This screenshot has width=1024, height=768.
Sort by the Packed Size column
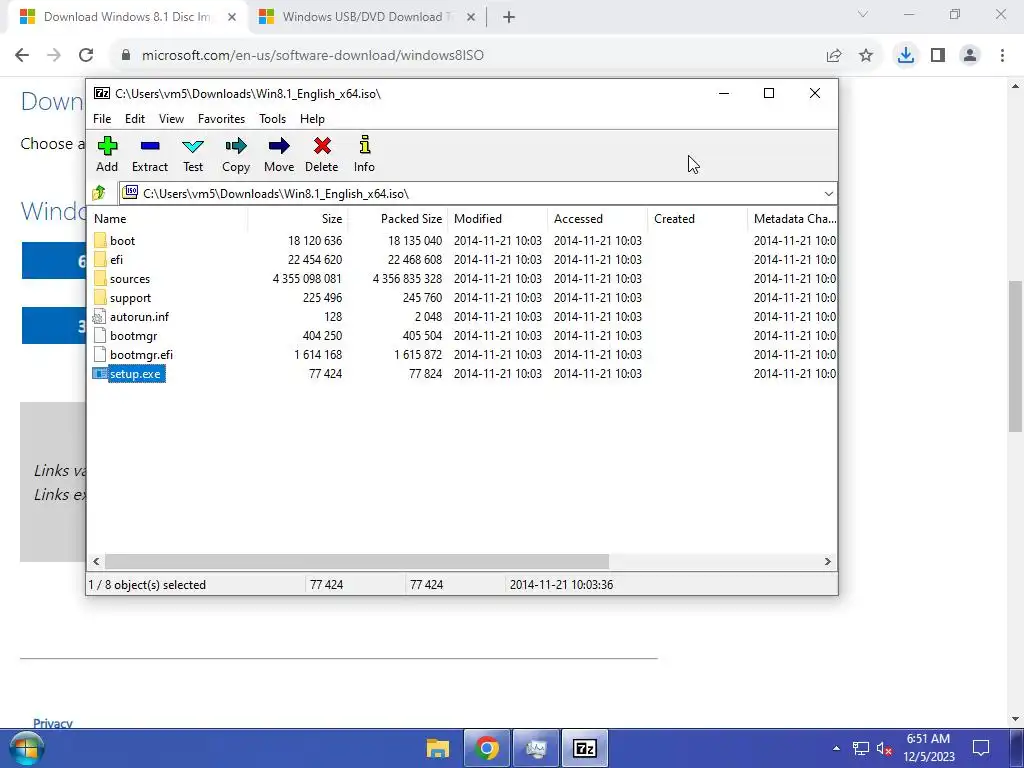(x=398, y=219)
